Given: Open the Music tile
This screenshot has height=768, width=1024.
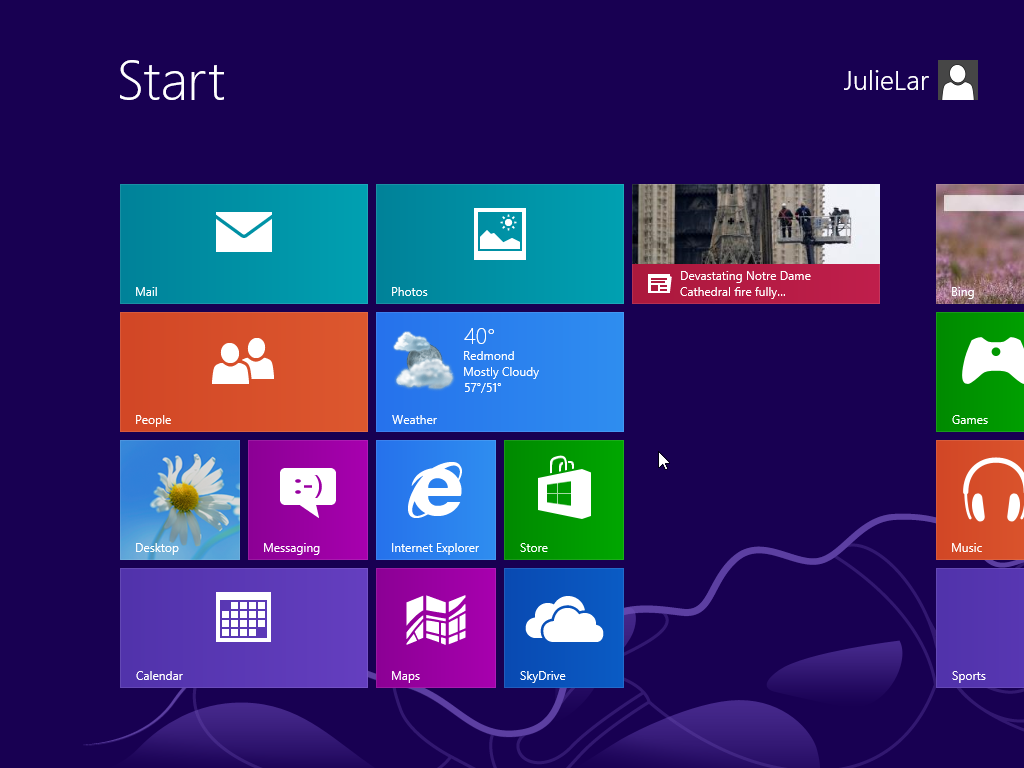Looking at the screenshot, I should (980, 500).
